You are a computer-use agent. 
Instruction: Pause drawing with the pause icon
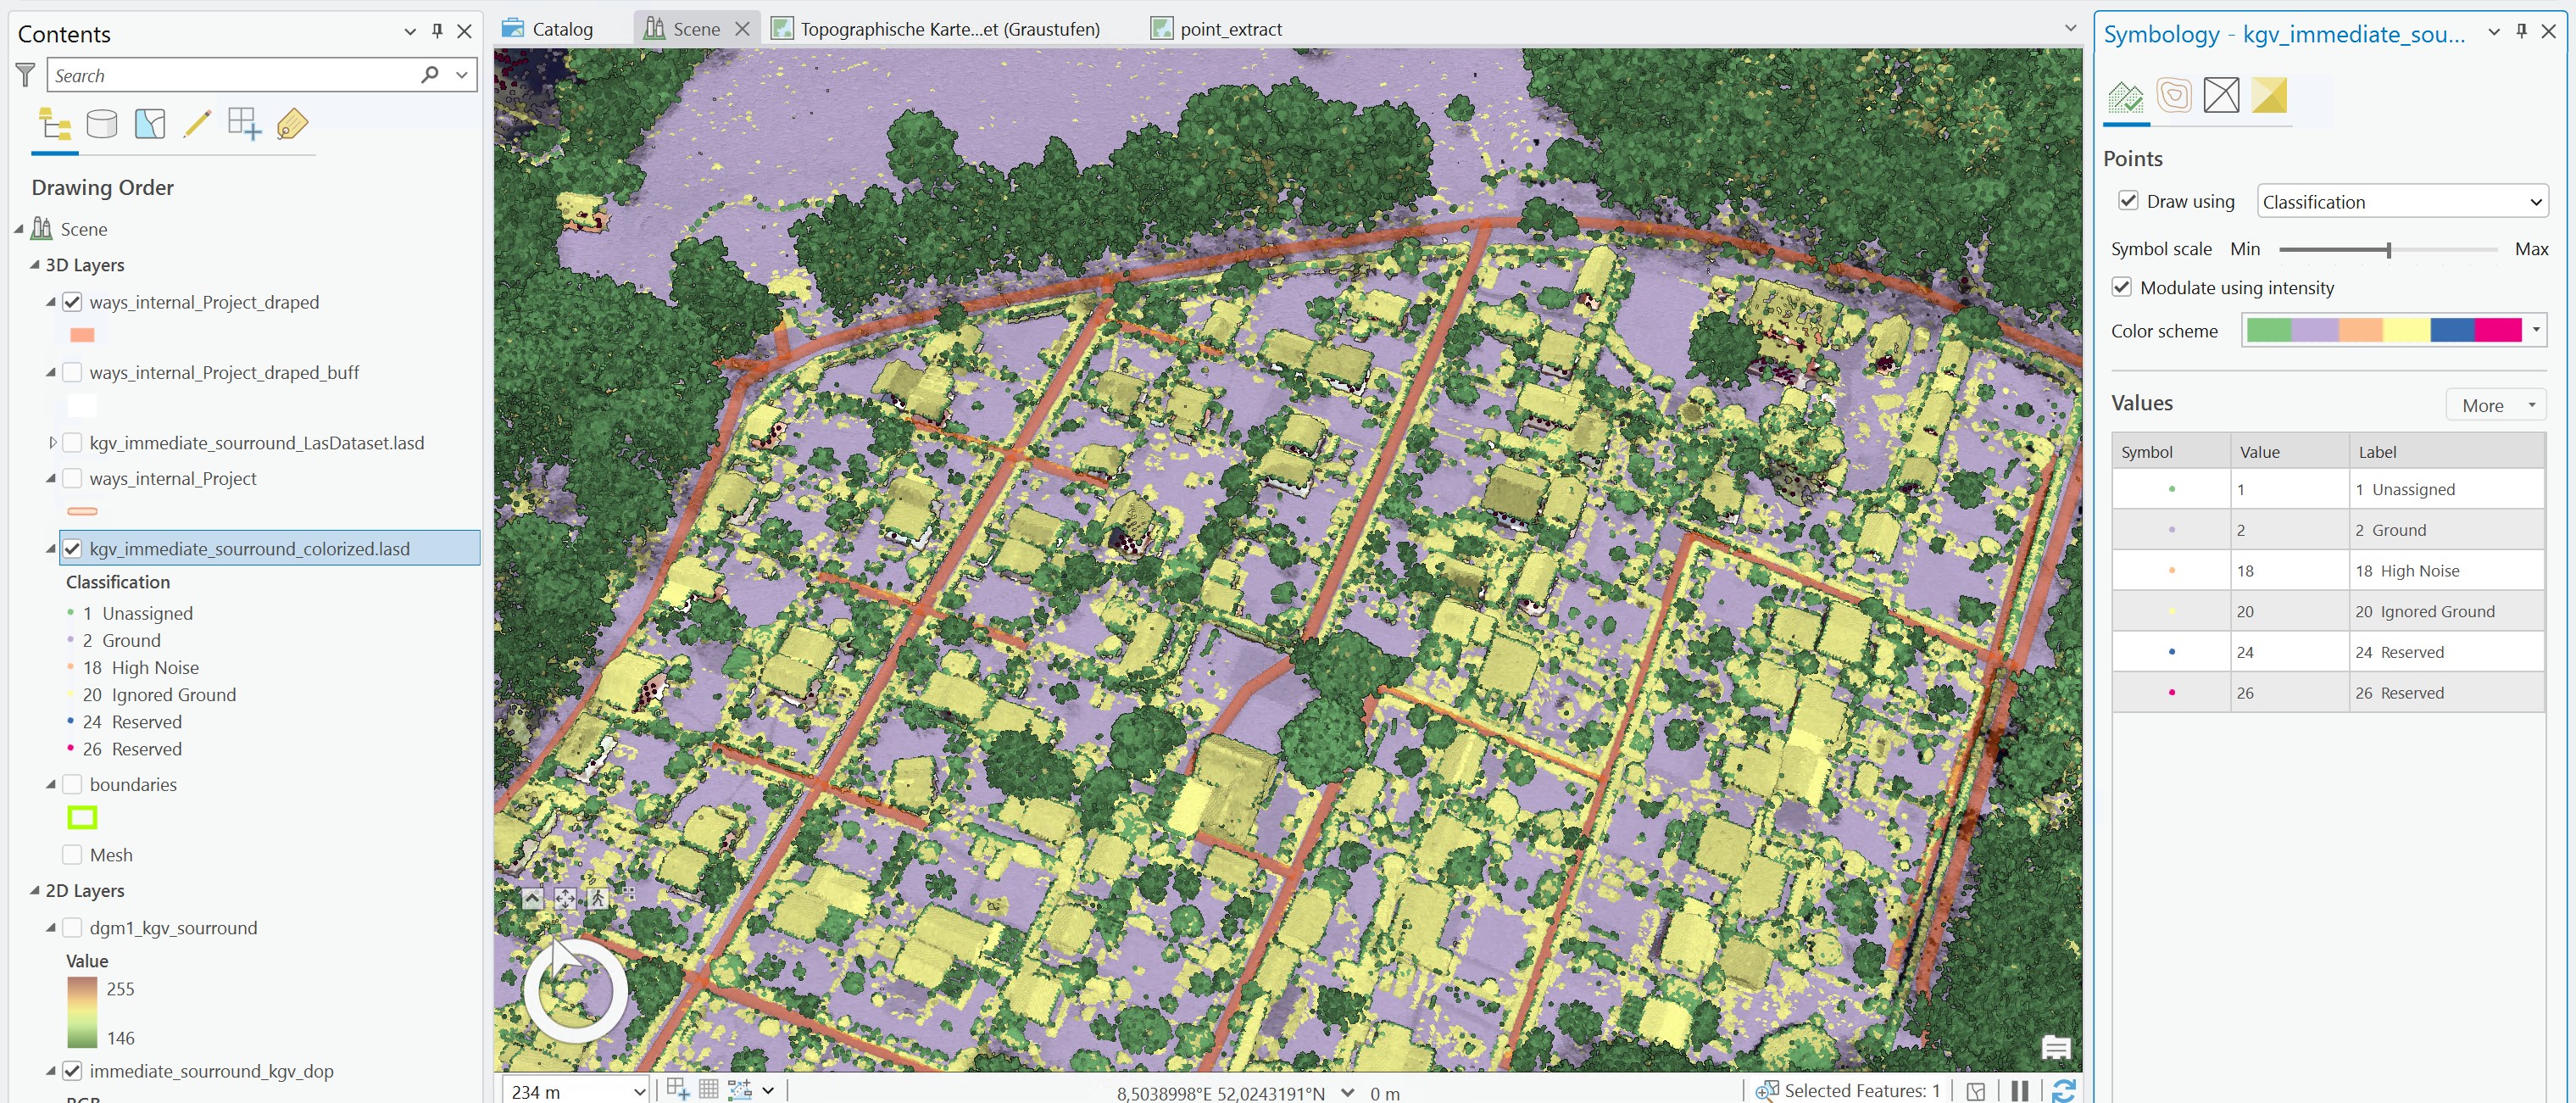coord(2019,1090)
